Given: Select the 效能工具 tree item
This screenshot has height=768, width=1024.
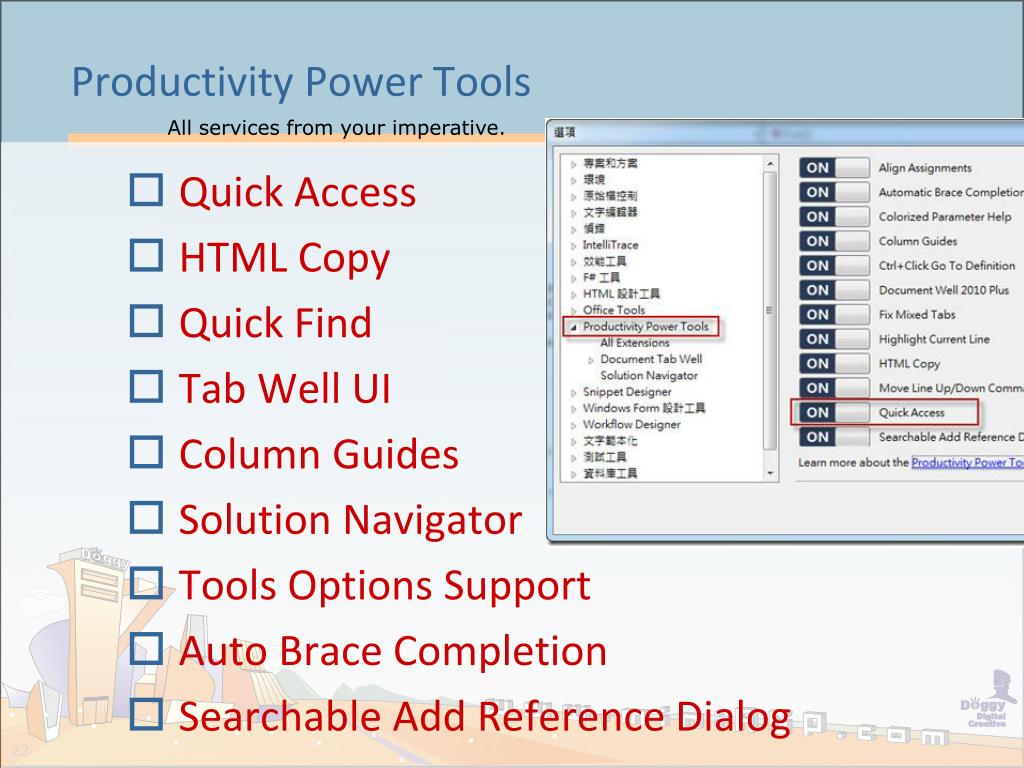Looking at the screenshot, I should coord(605,261).
